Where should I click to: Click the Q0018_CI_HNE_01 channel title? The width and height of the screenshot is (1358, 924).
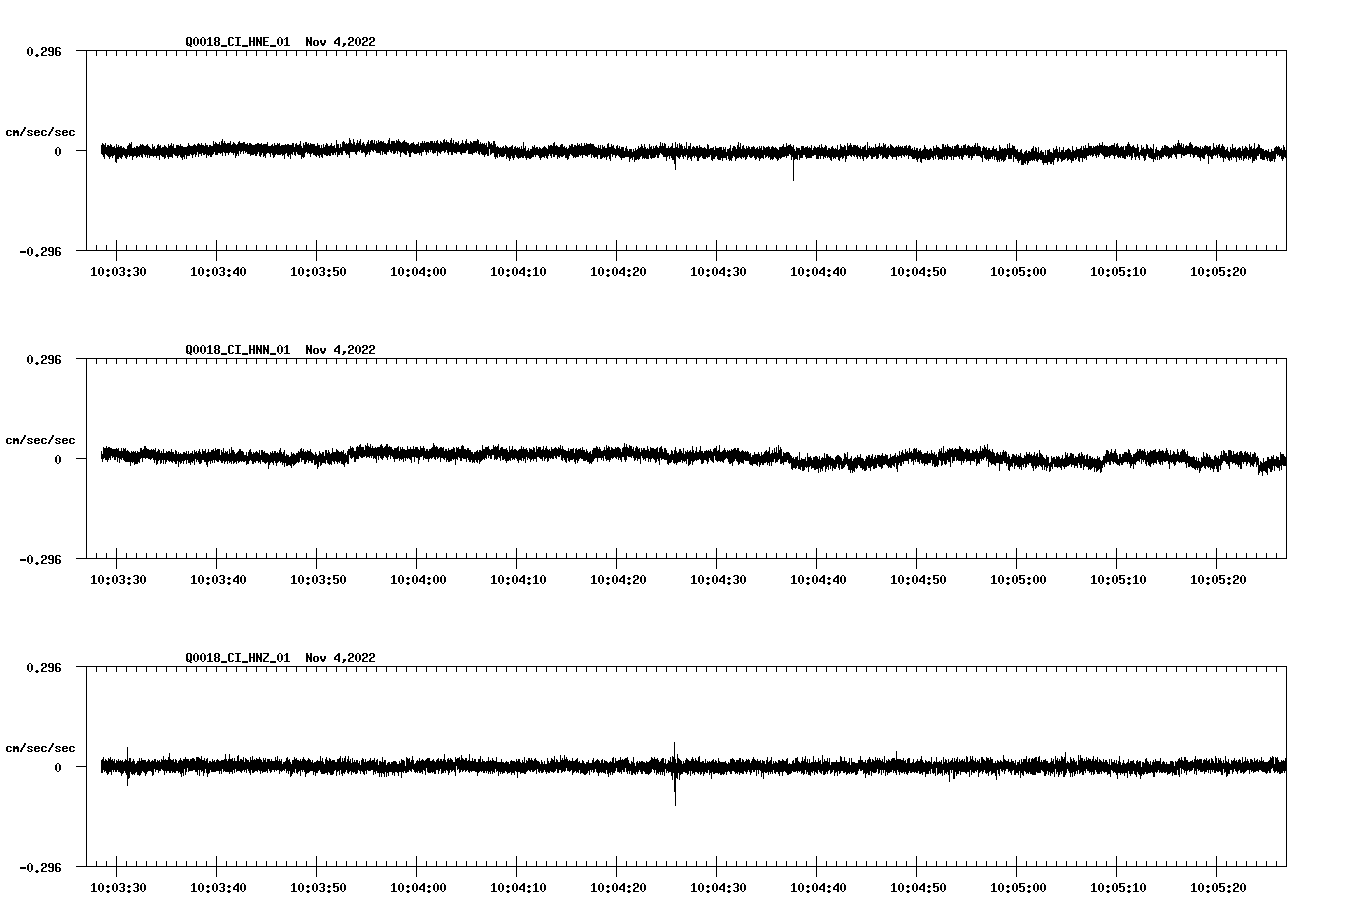(237, 42)
